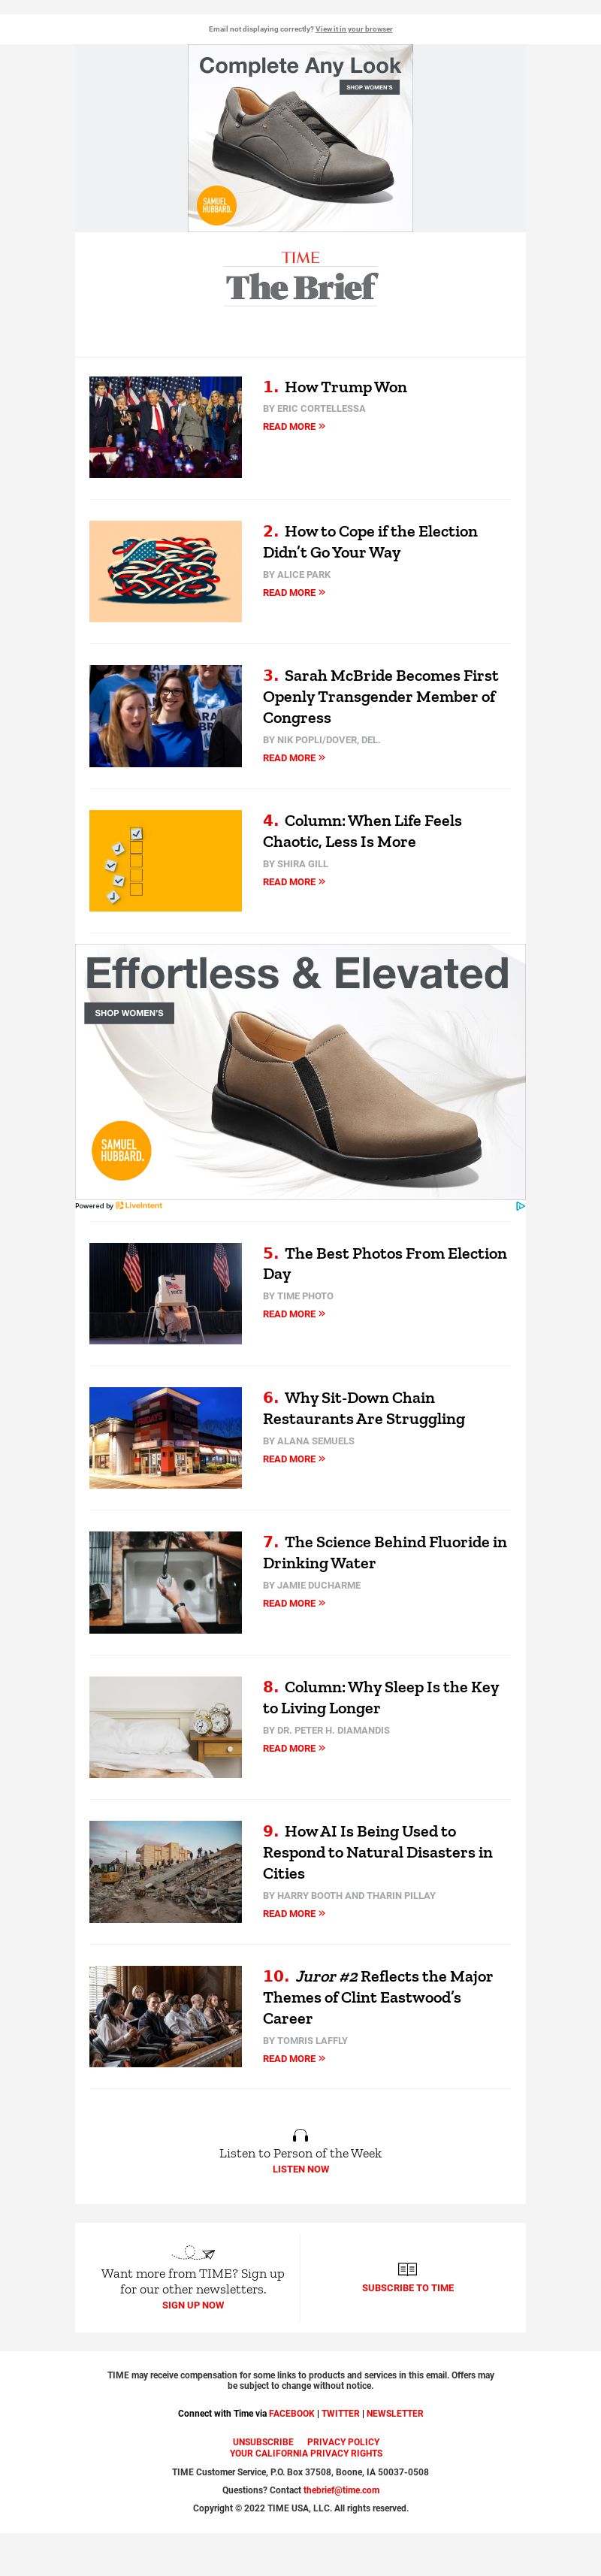This screenshot has height=2576, width=601.
Task: Click Read More under How Trump Won
Action: pos(294,427)
